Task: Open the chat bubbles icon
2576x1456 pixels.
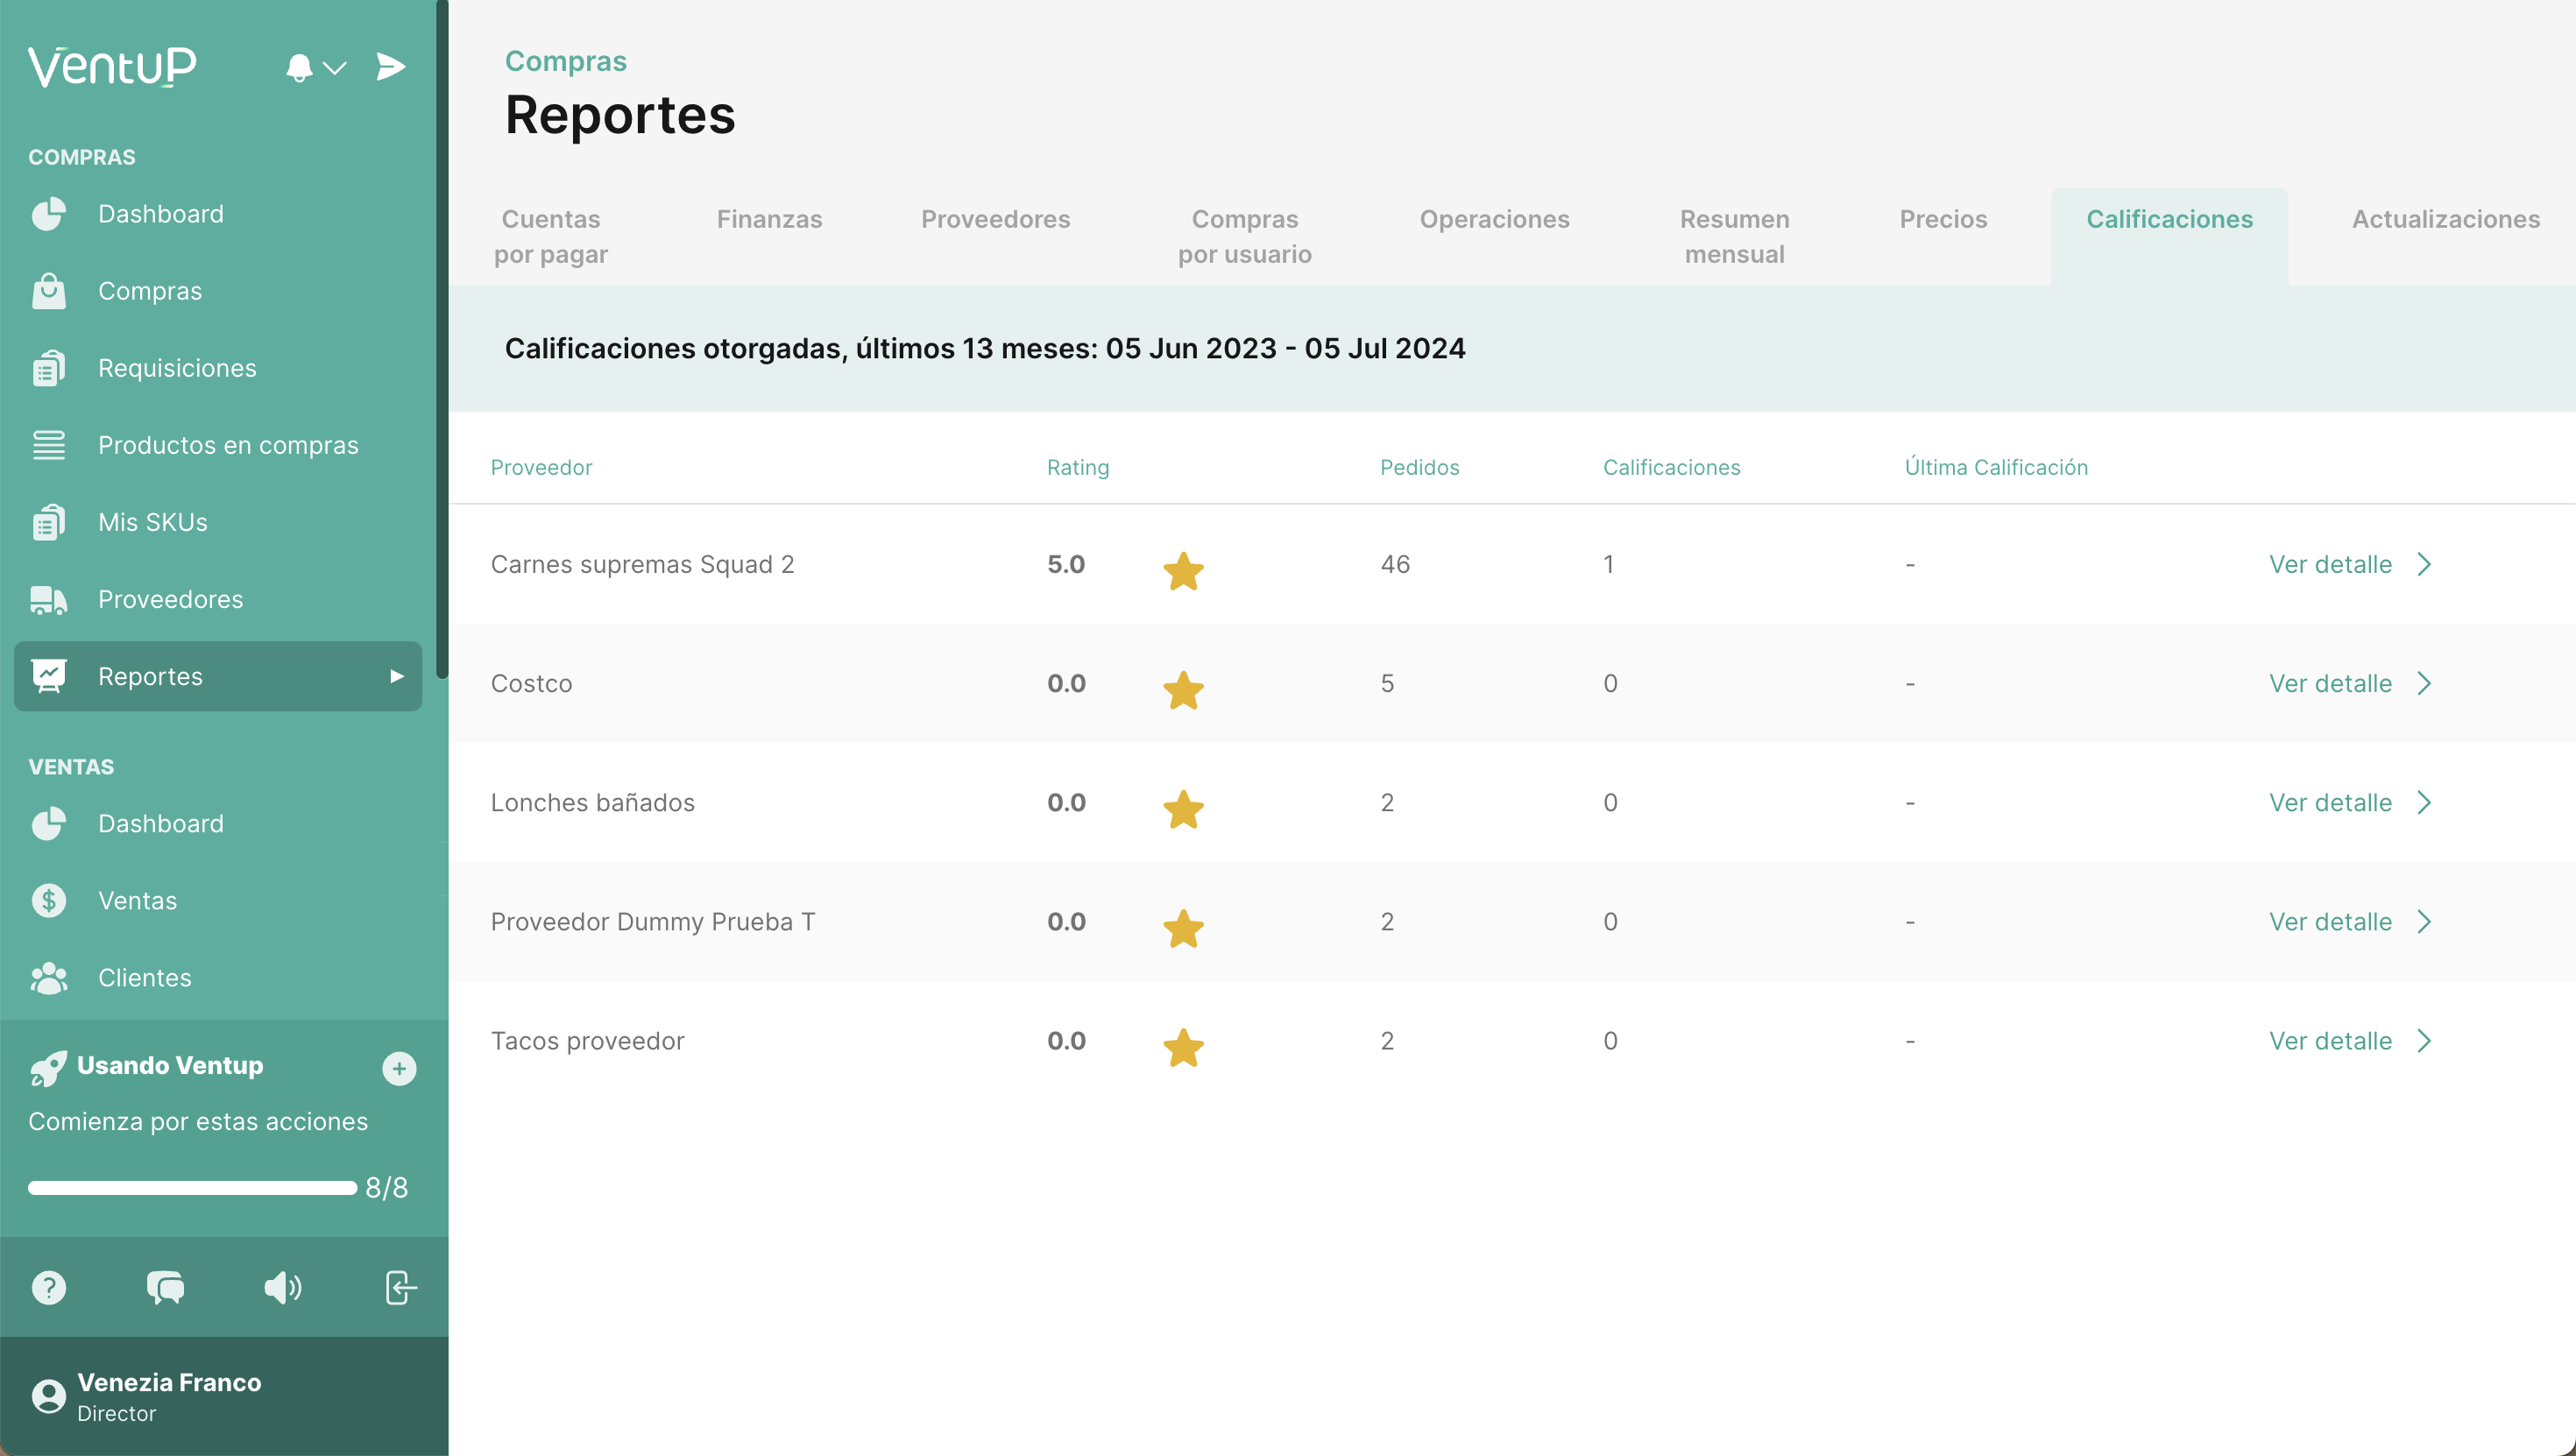Action: coord(166,1287)
